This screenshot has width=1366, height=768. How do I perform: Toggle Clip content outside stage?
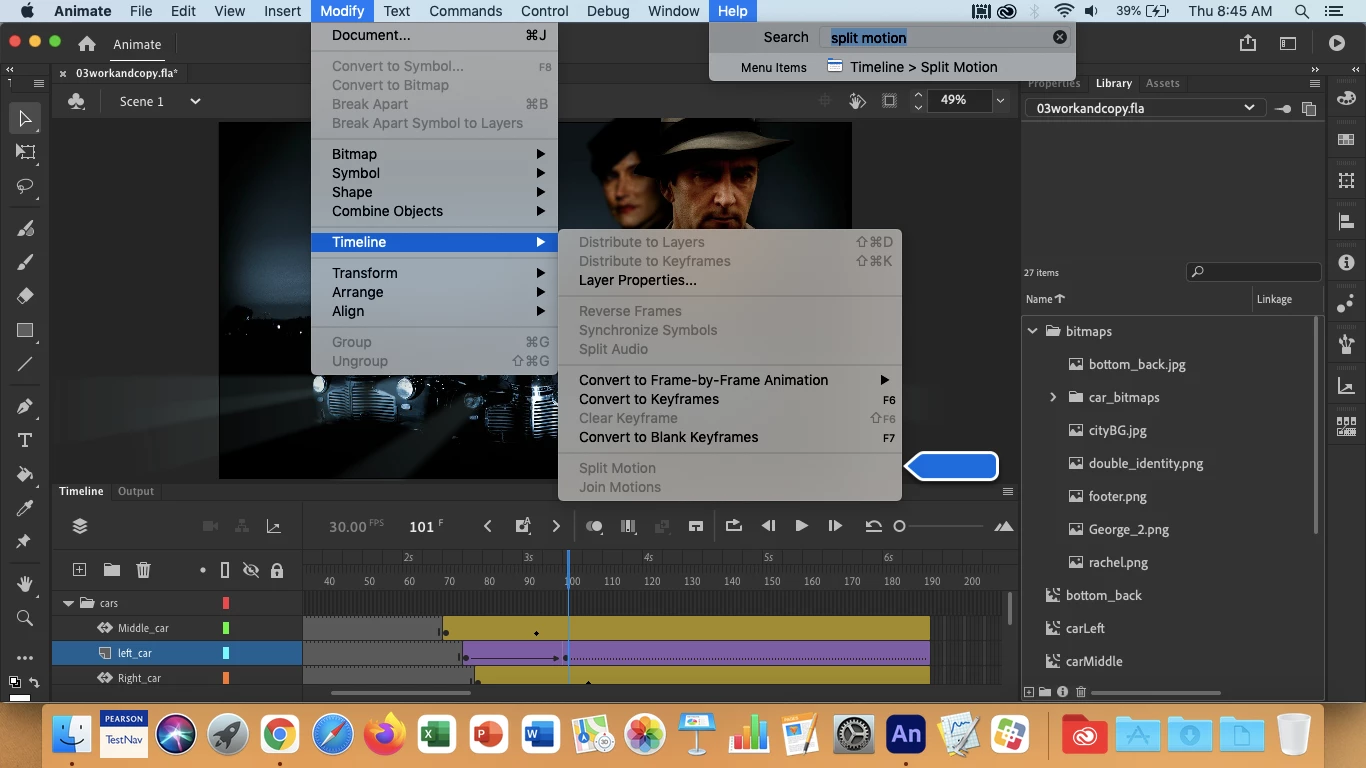click(x=889, y=100)
